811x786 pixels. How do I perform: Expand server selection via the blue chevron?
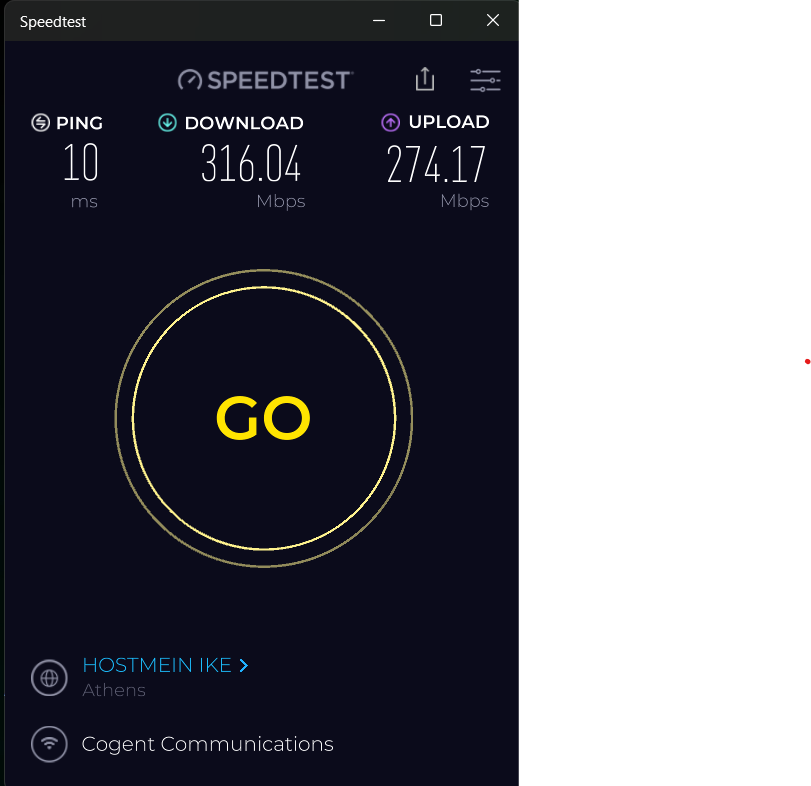(x=244, y=666)
